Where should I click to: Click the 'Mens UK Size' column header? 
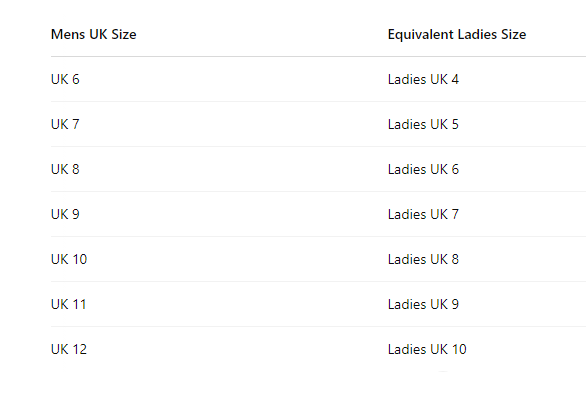(x=93, y=34)
